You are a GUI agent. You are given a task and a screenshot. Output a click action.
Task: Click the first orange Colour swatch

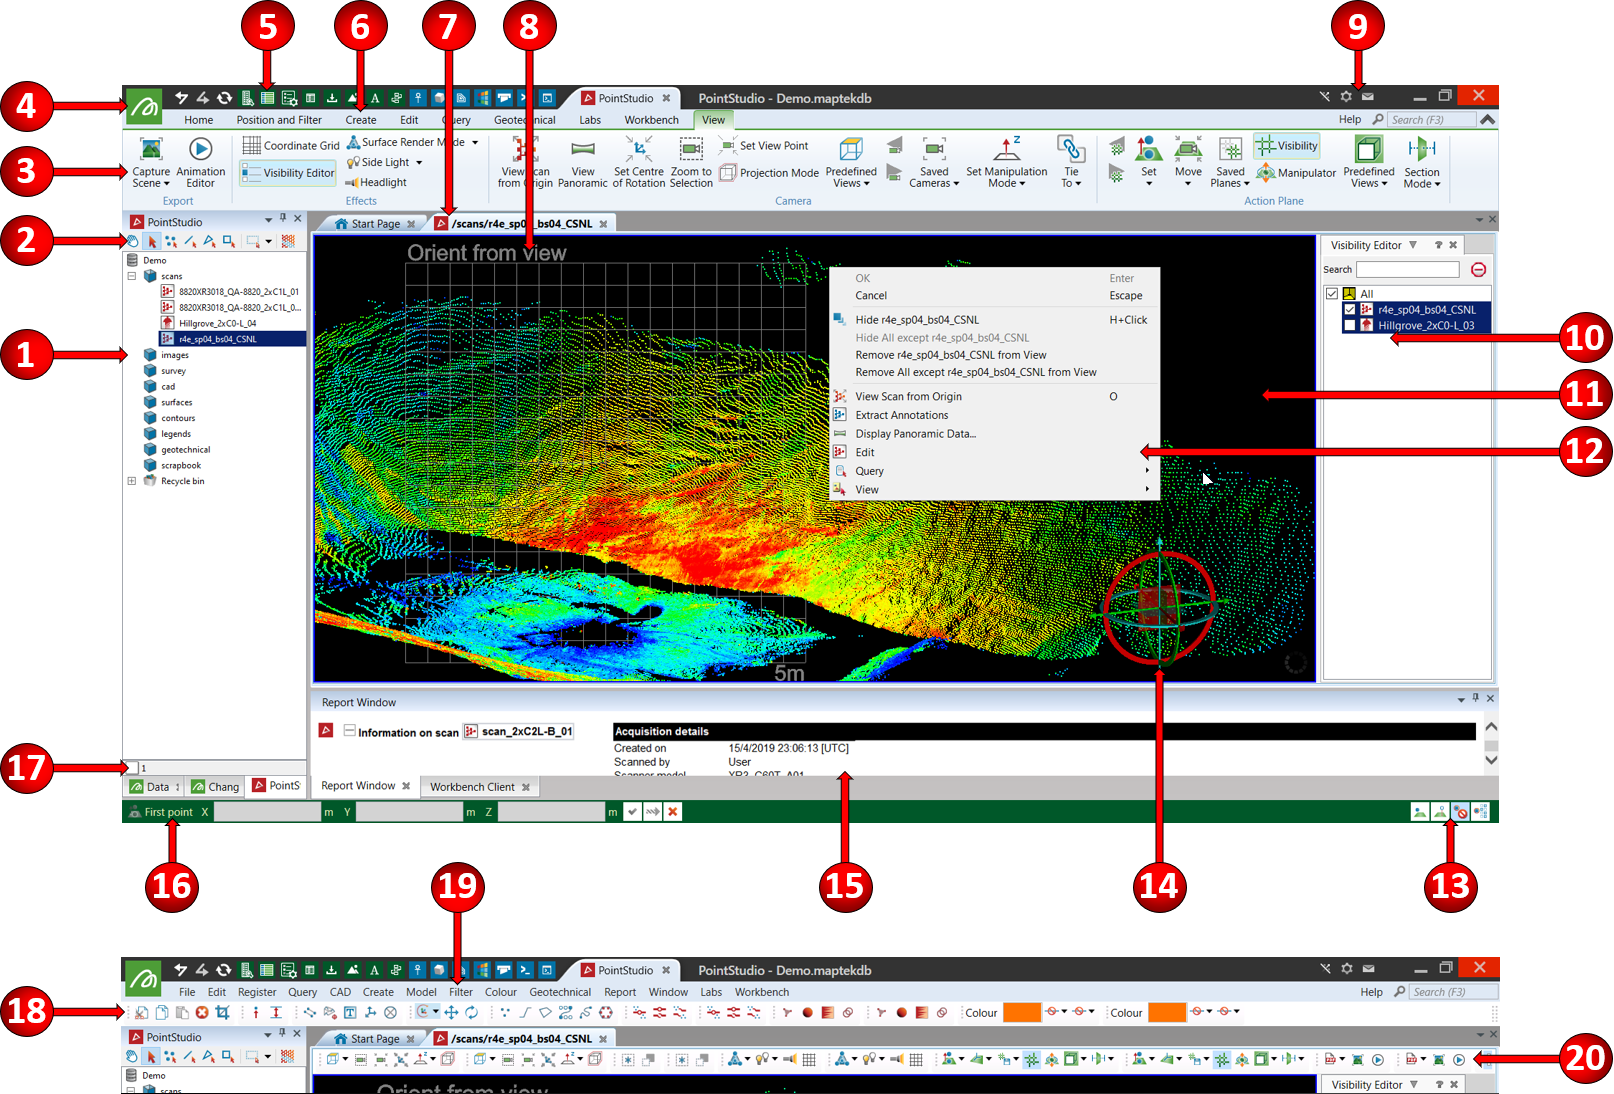click(1021, 1013)
